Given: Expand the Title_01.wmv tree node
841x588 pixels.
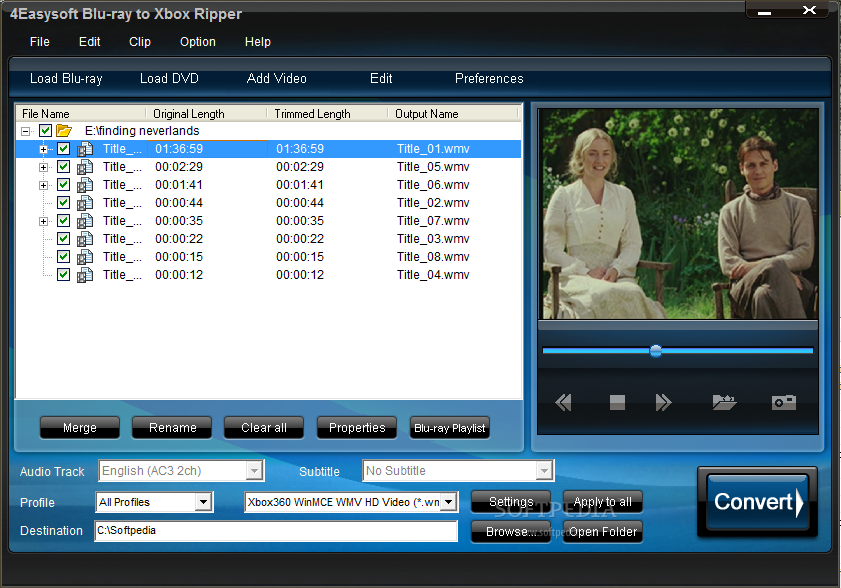Looking at the screenshot, I should (x=43, y=149).
